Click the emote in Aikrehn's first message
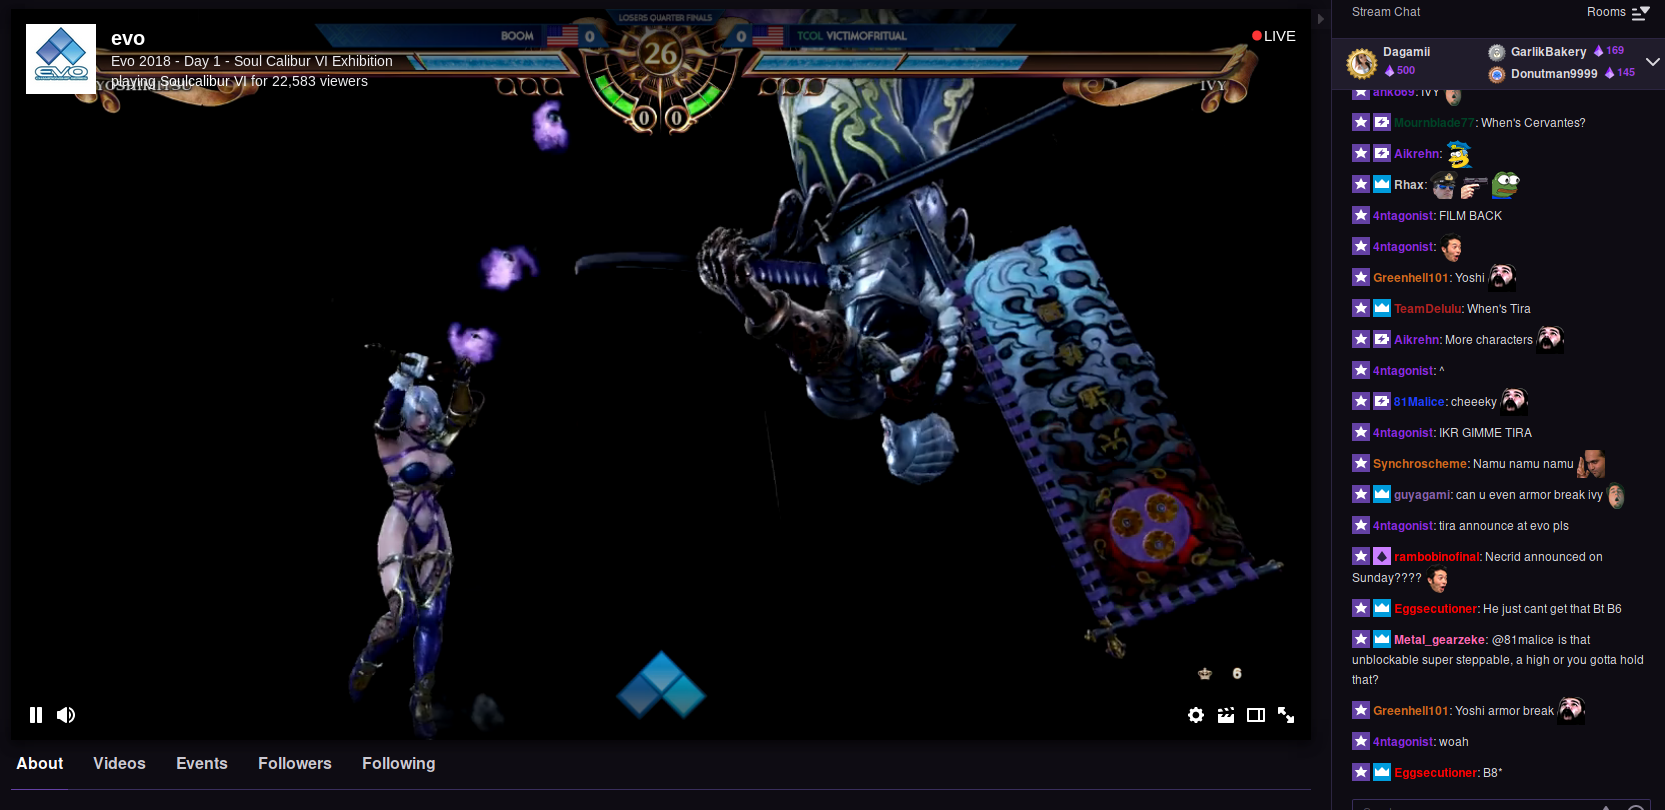Viewport: 1665px width, 810px height. 1459,154
